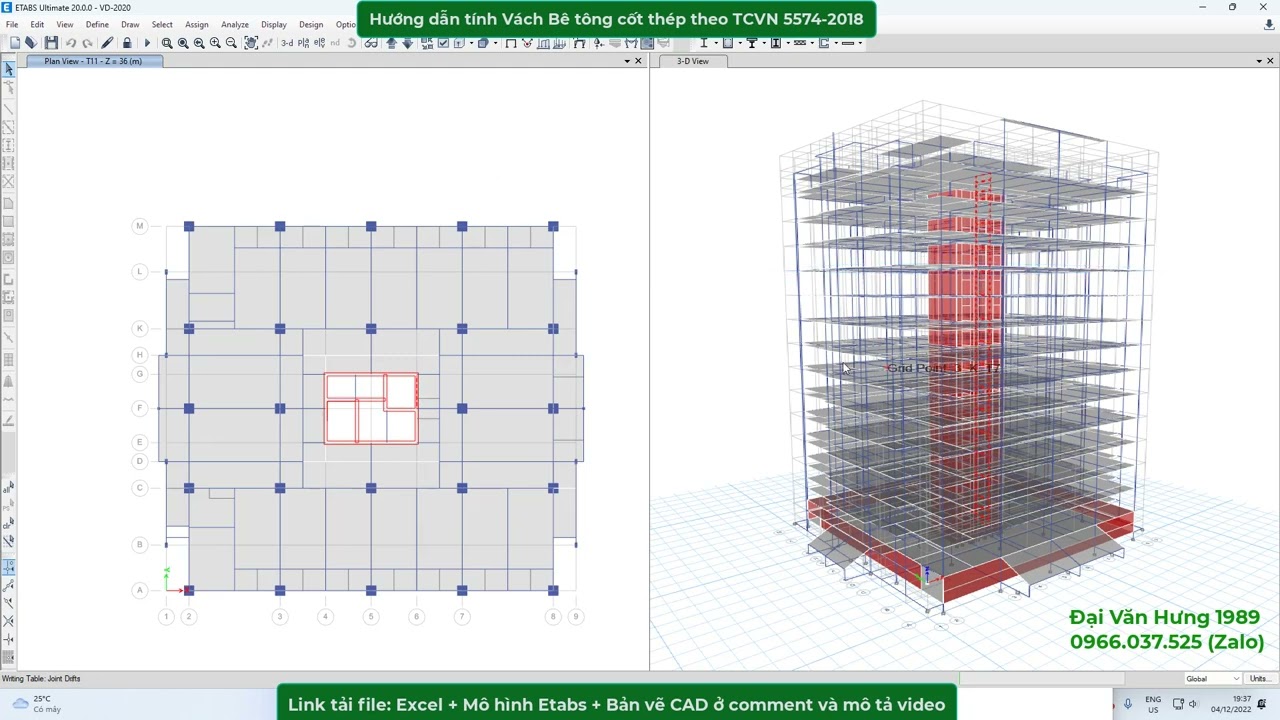Click the previous zoom icon
This screenshot has width=1280, height=720.
point(199,43)
